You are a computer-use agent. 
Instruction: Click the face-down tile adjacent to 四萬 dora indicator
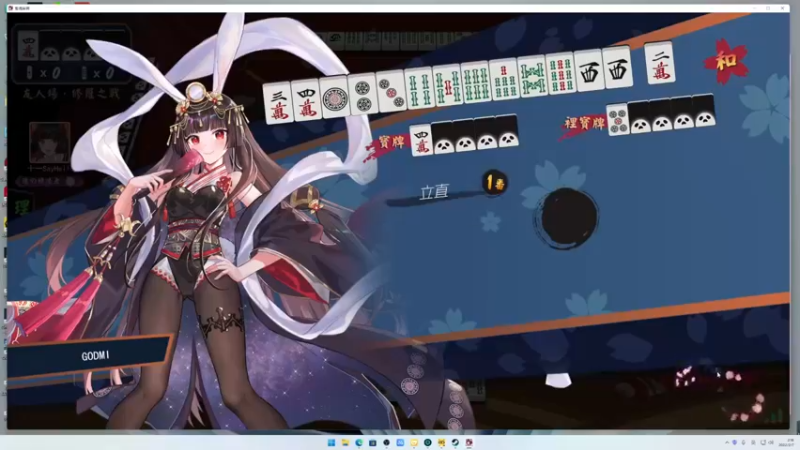pyautogui.click(x=443, y=137)
